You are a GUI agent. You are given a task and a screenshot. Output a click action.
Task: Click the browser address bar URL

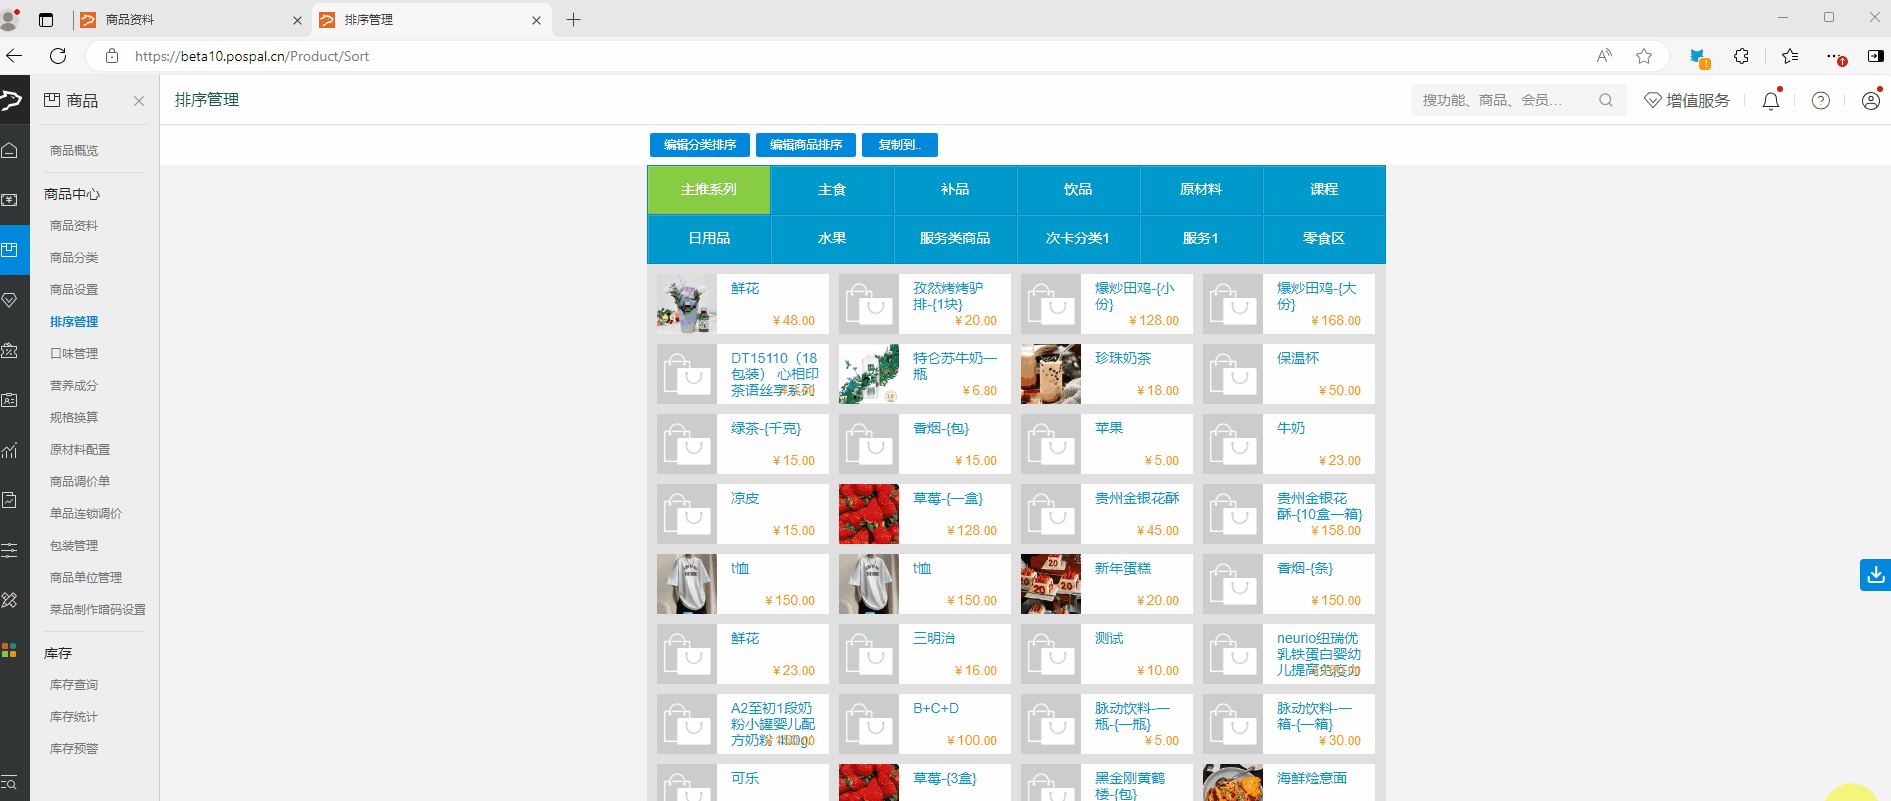tap(252, 56)
